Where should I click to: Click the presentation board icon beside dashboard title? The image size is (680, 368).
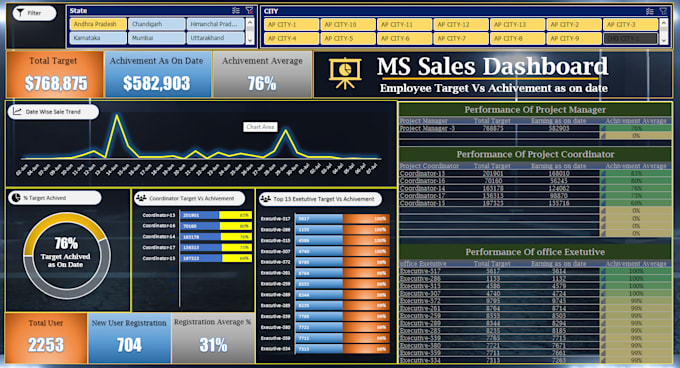click(x=345, y=74)
